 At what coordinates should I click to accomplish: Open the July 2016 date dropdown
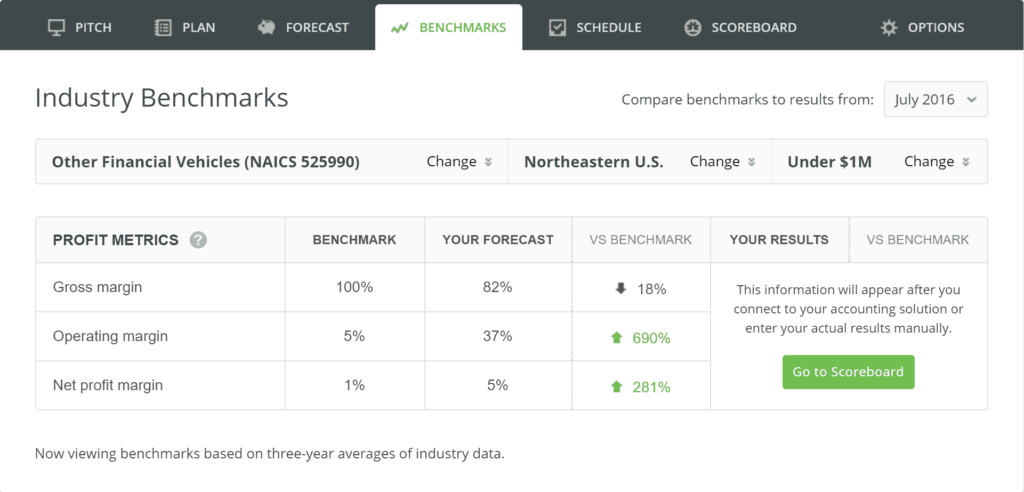pyautogui.click(x=935, y=99)
